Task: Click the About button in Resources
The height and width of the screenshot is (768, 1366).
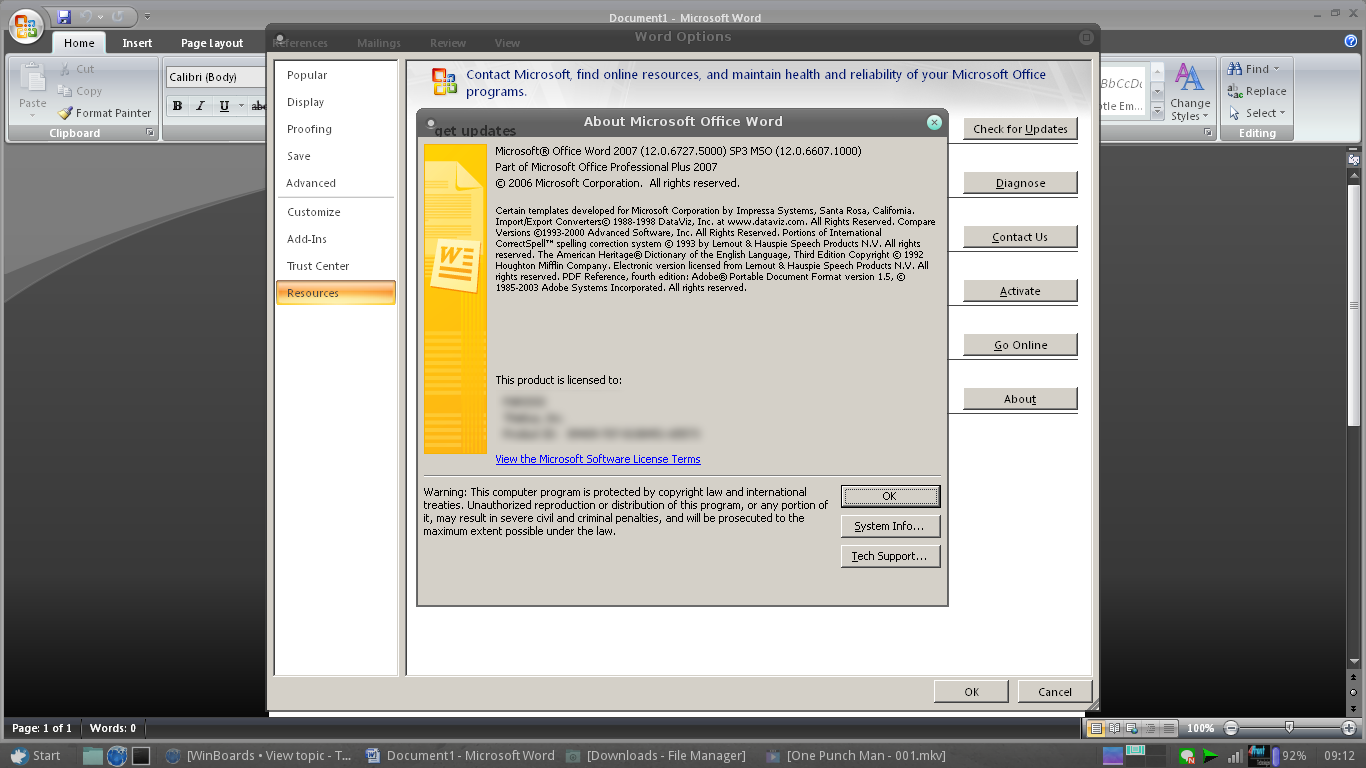Action: [1020, 399]
